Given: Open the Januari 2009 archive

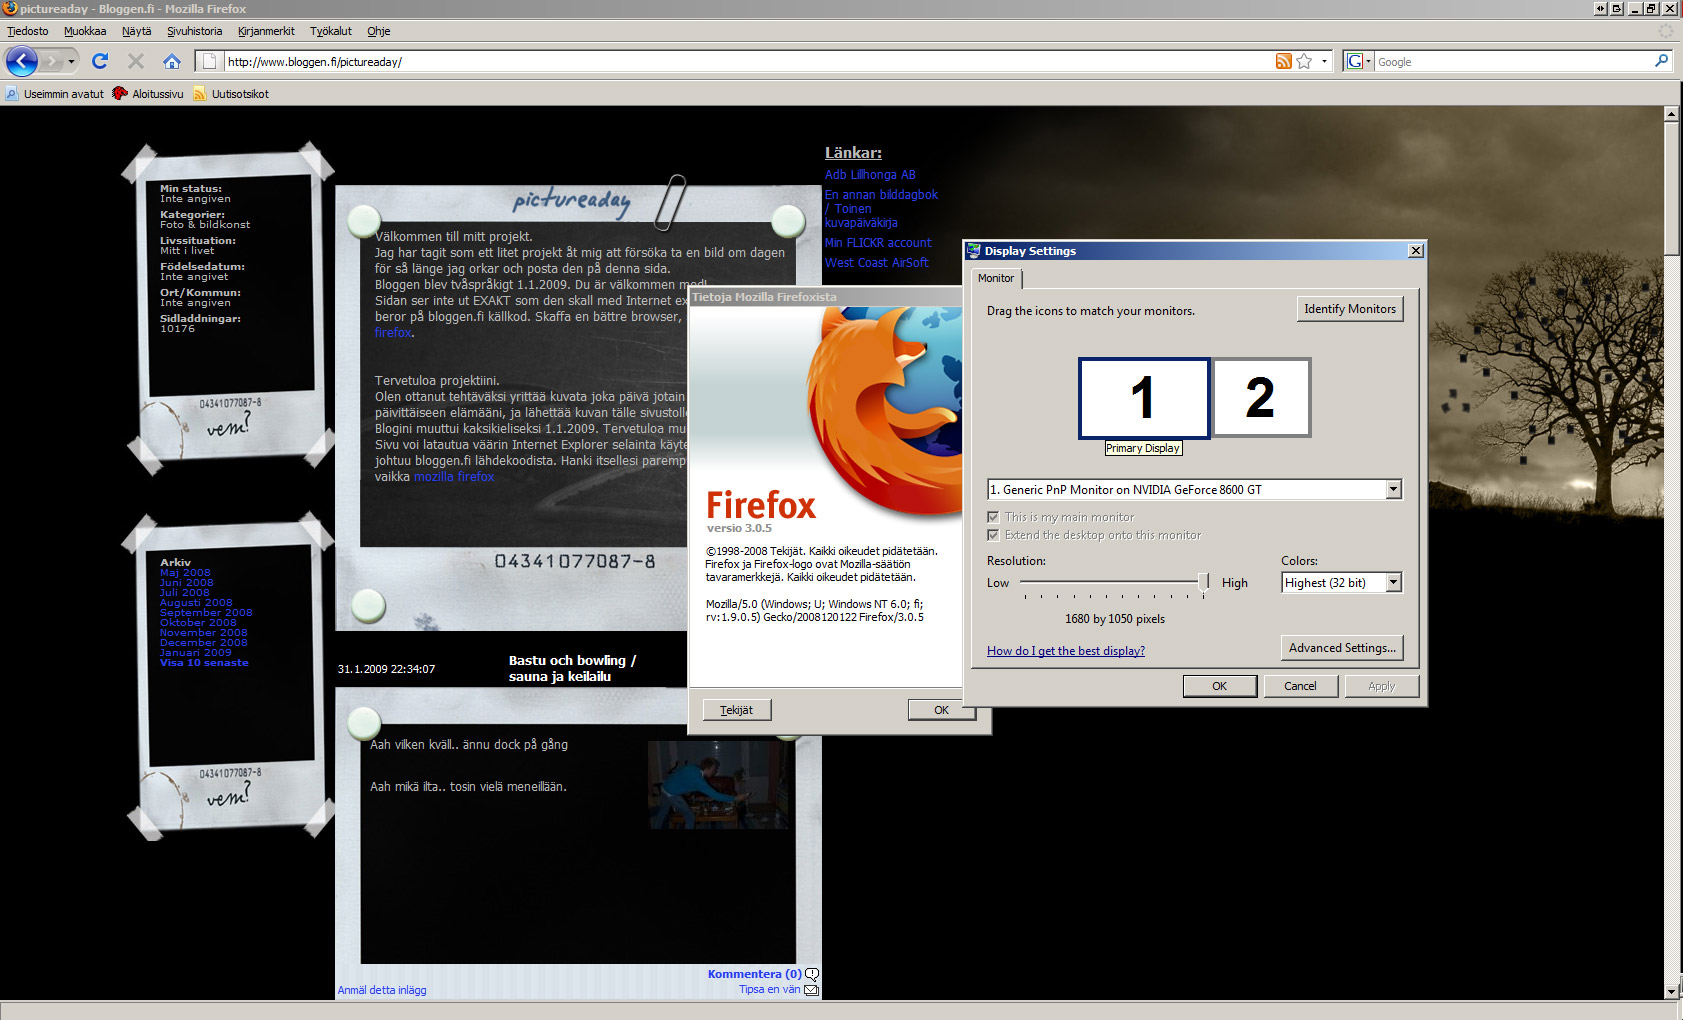Looking at the screenshot, I should click(x=196, y=653).
